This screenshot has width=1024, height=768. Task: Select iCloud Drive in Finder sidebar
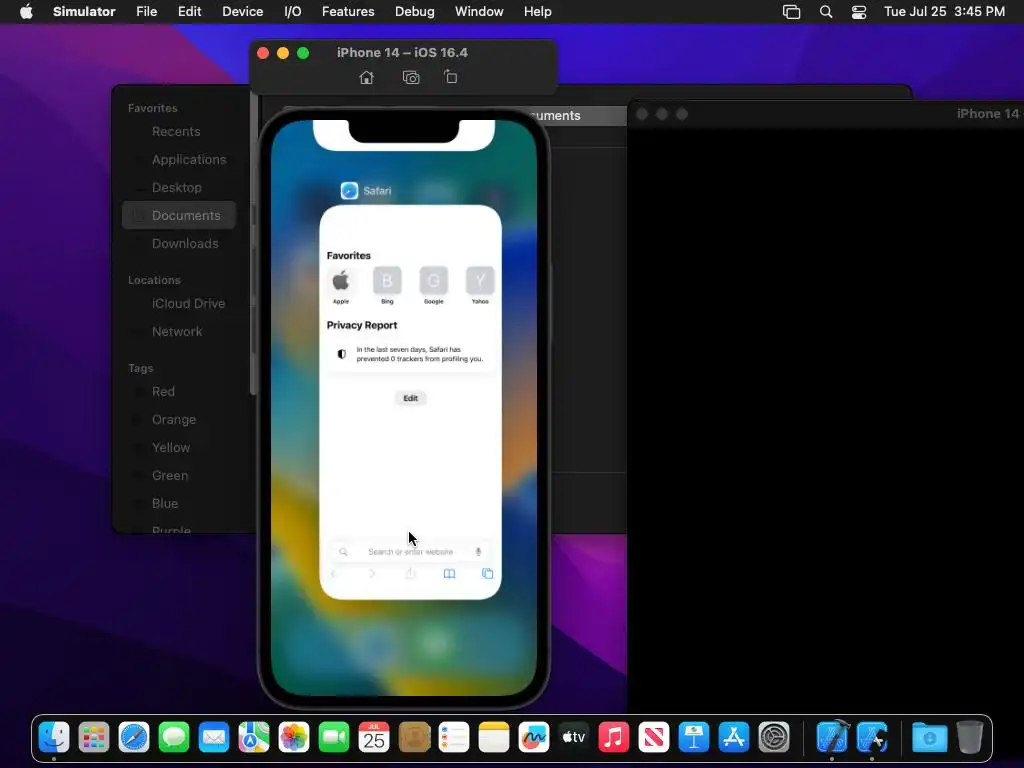188,304
